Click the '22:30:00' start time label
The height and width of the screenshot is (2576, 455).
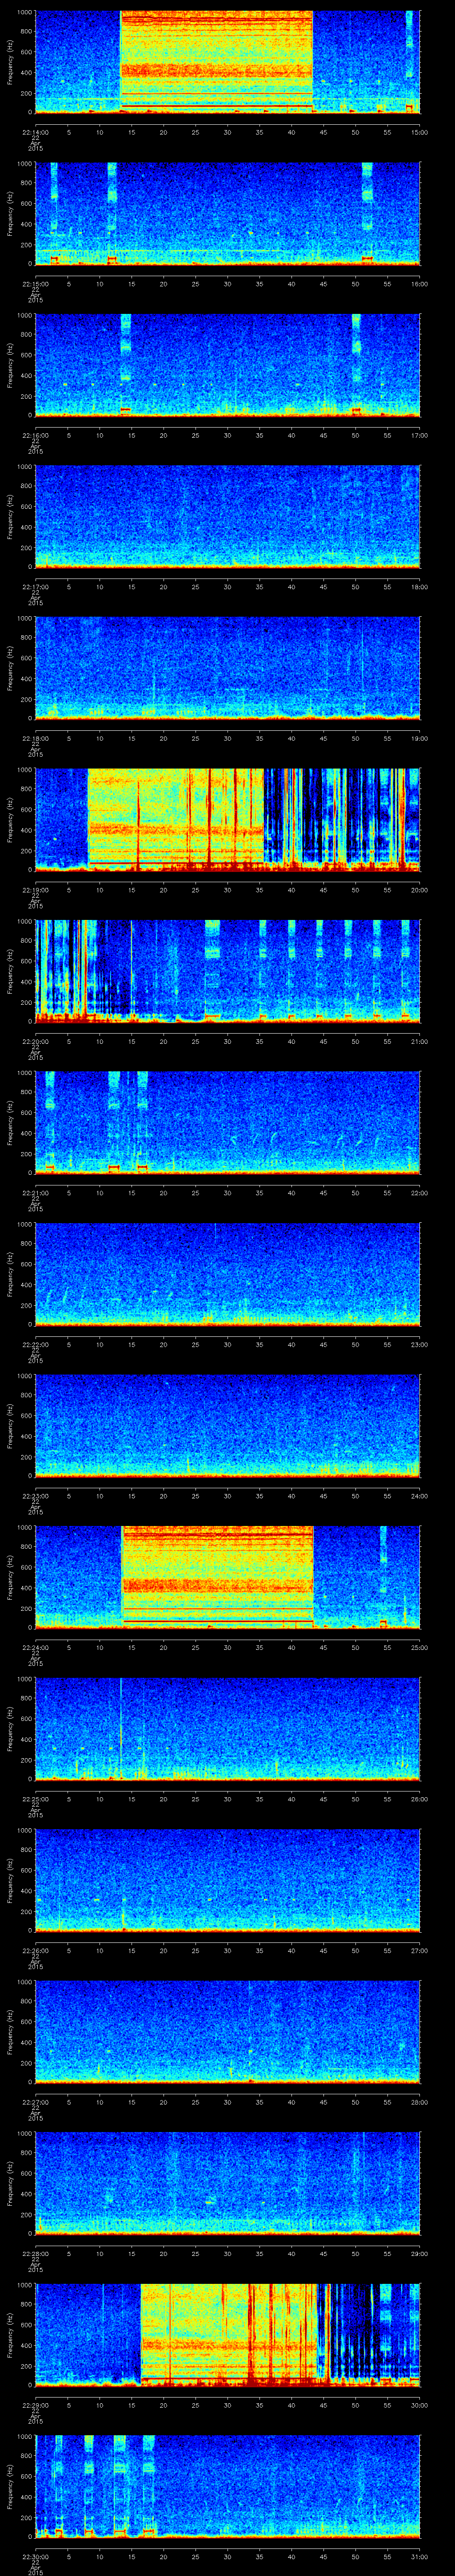pos(35,2555)
